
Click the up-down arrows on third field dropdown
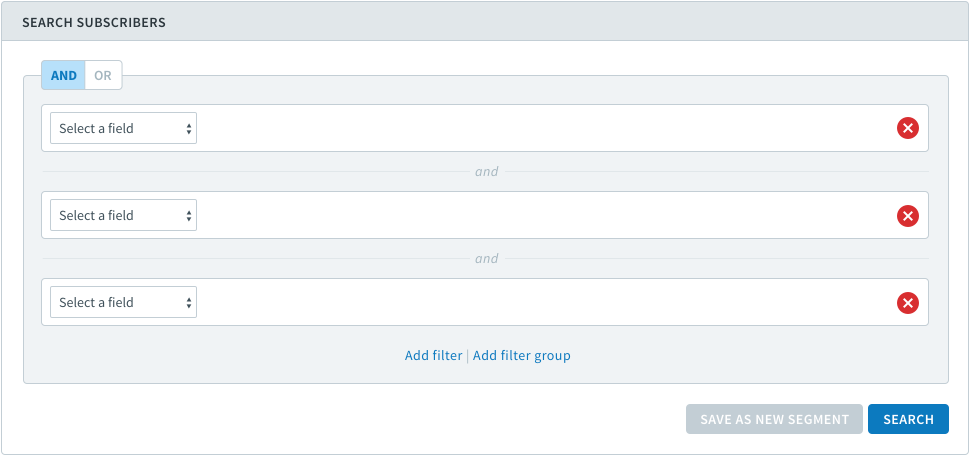(188, 303)
